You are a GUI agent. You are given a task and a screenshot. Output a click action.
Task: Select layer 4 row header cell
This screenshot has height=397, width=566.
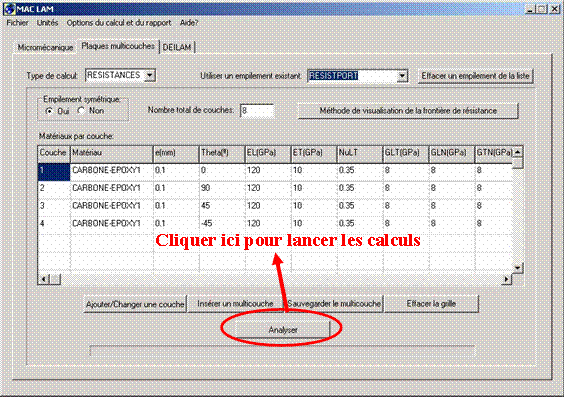(x=54, y=224)
